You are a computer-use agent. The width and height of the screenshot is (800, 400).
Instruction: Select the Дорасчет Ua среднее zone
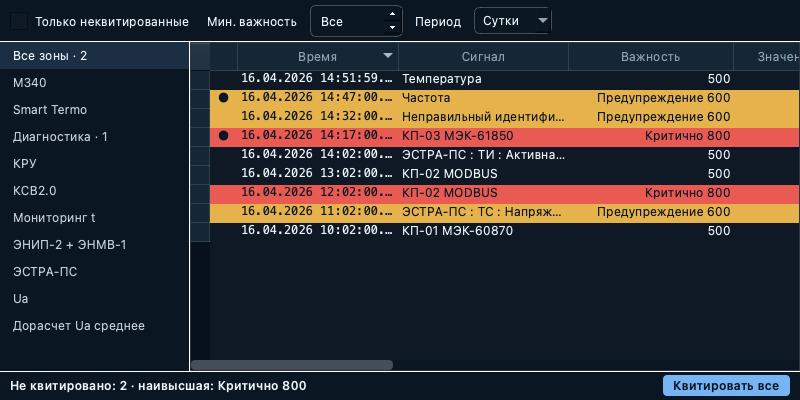coord(94,326)
